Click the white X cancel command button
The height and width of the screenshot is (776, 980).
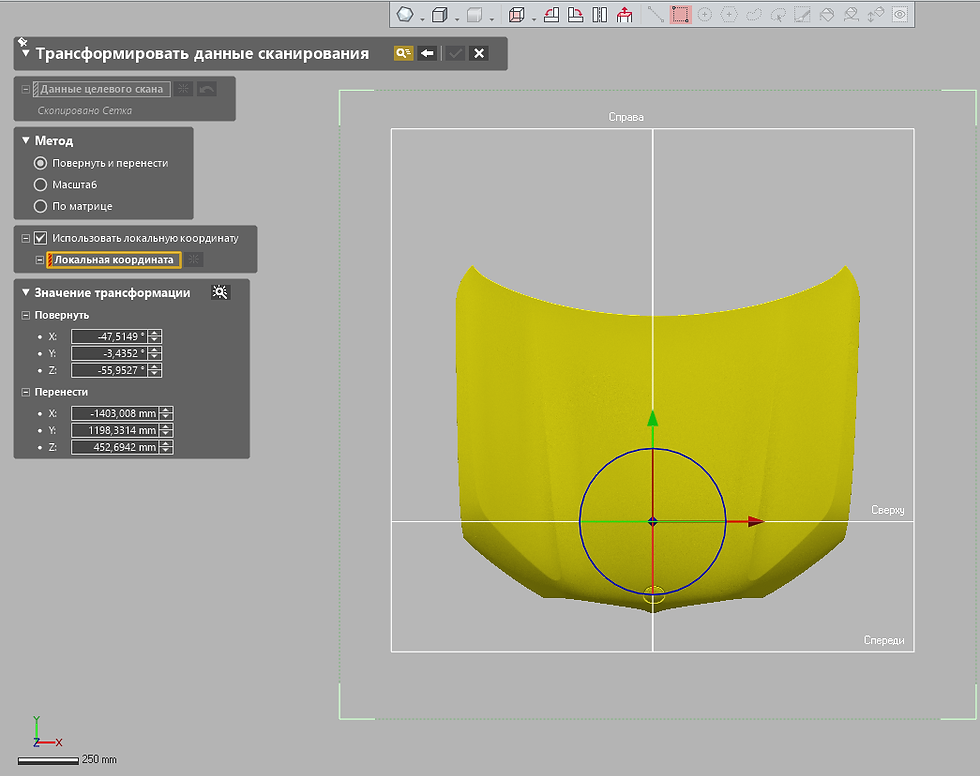point(479,54)
